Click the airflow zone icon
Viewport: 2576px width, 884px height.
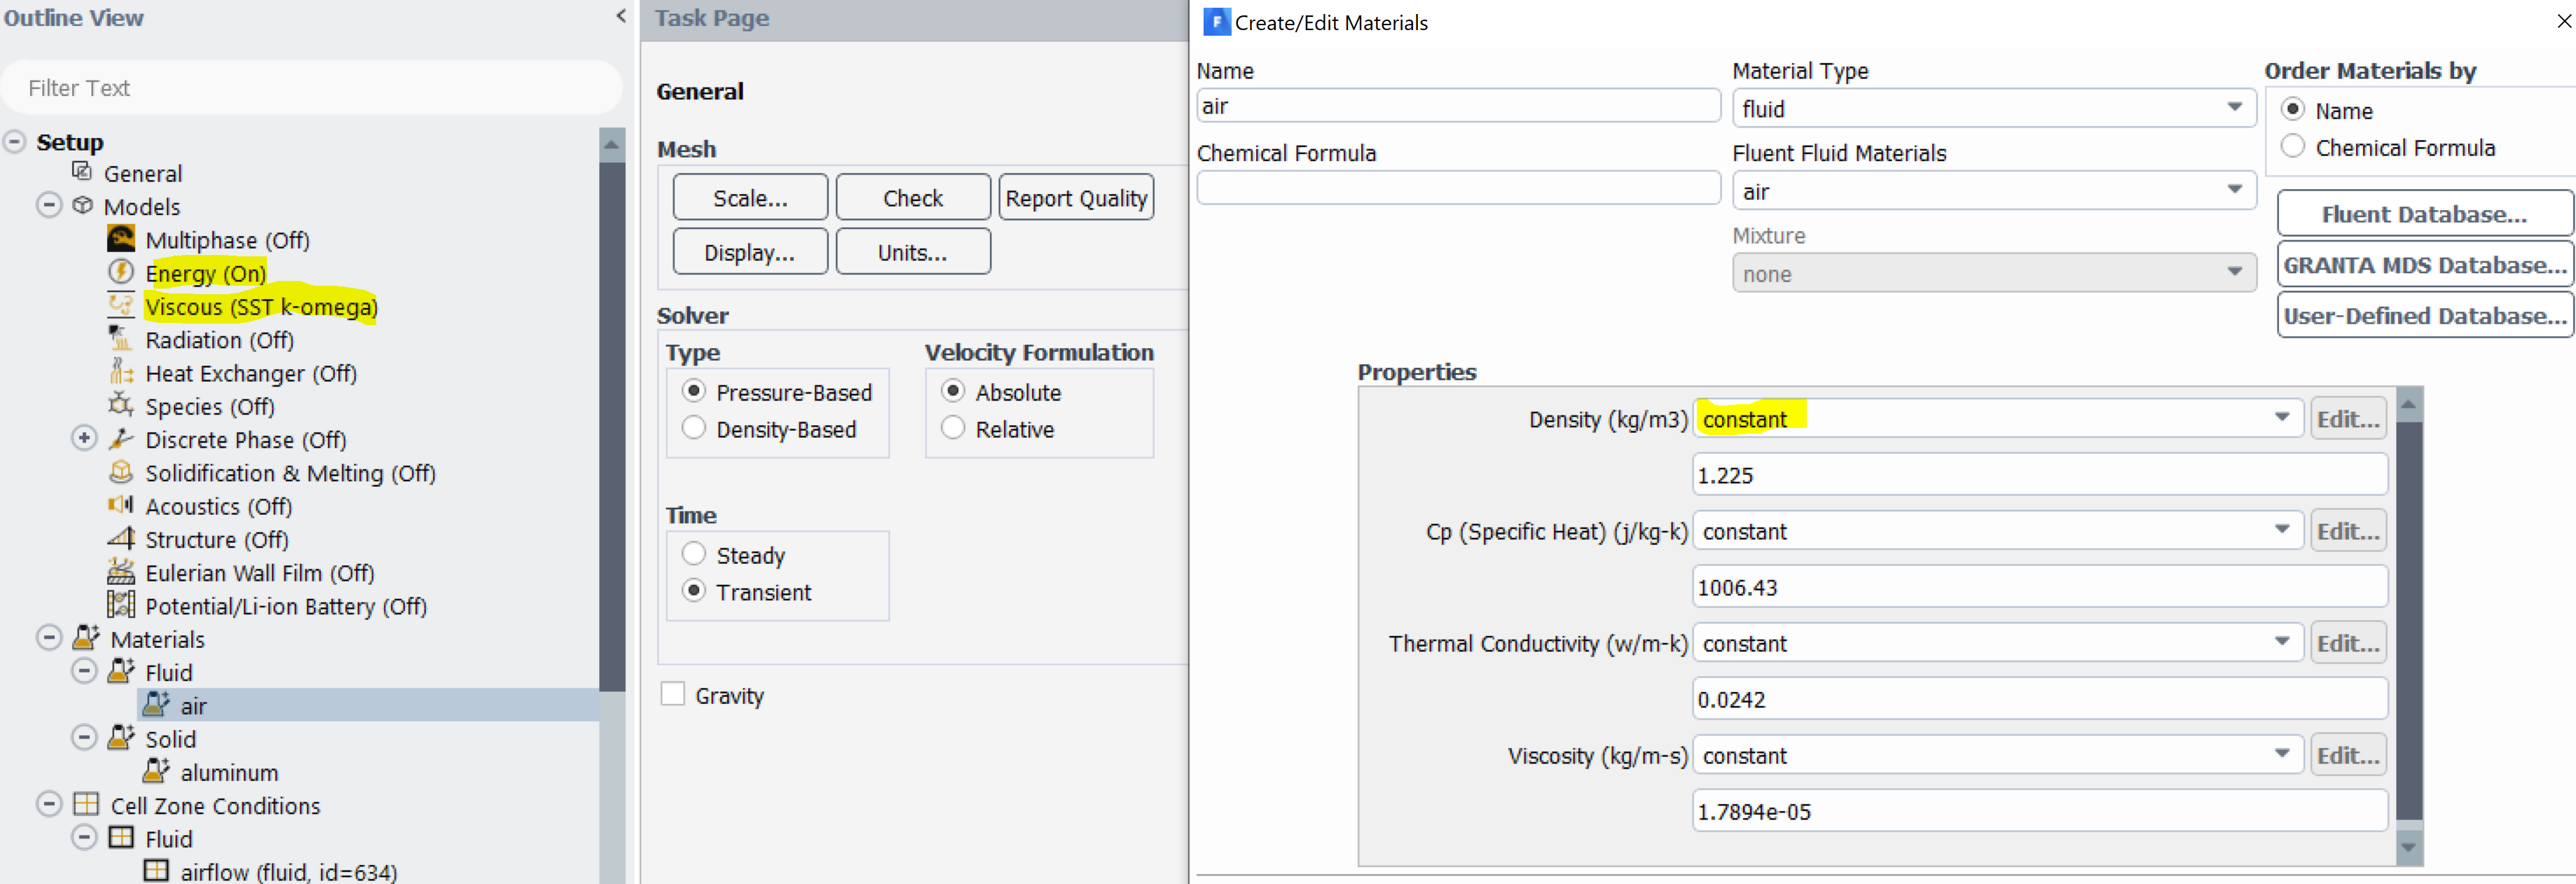[x=156, y=870]
